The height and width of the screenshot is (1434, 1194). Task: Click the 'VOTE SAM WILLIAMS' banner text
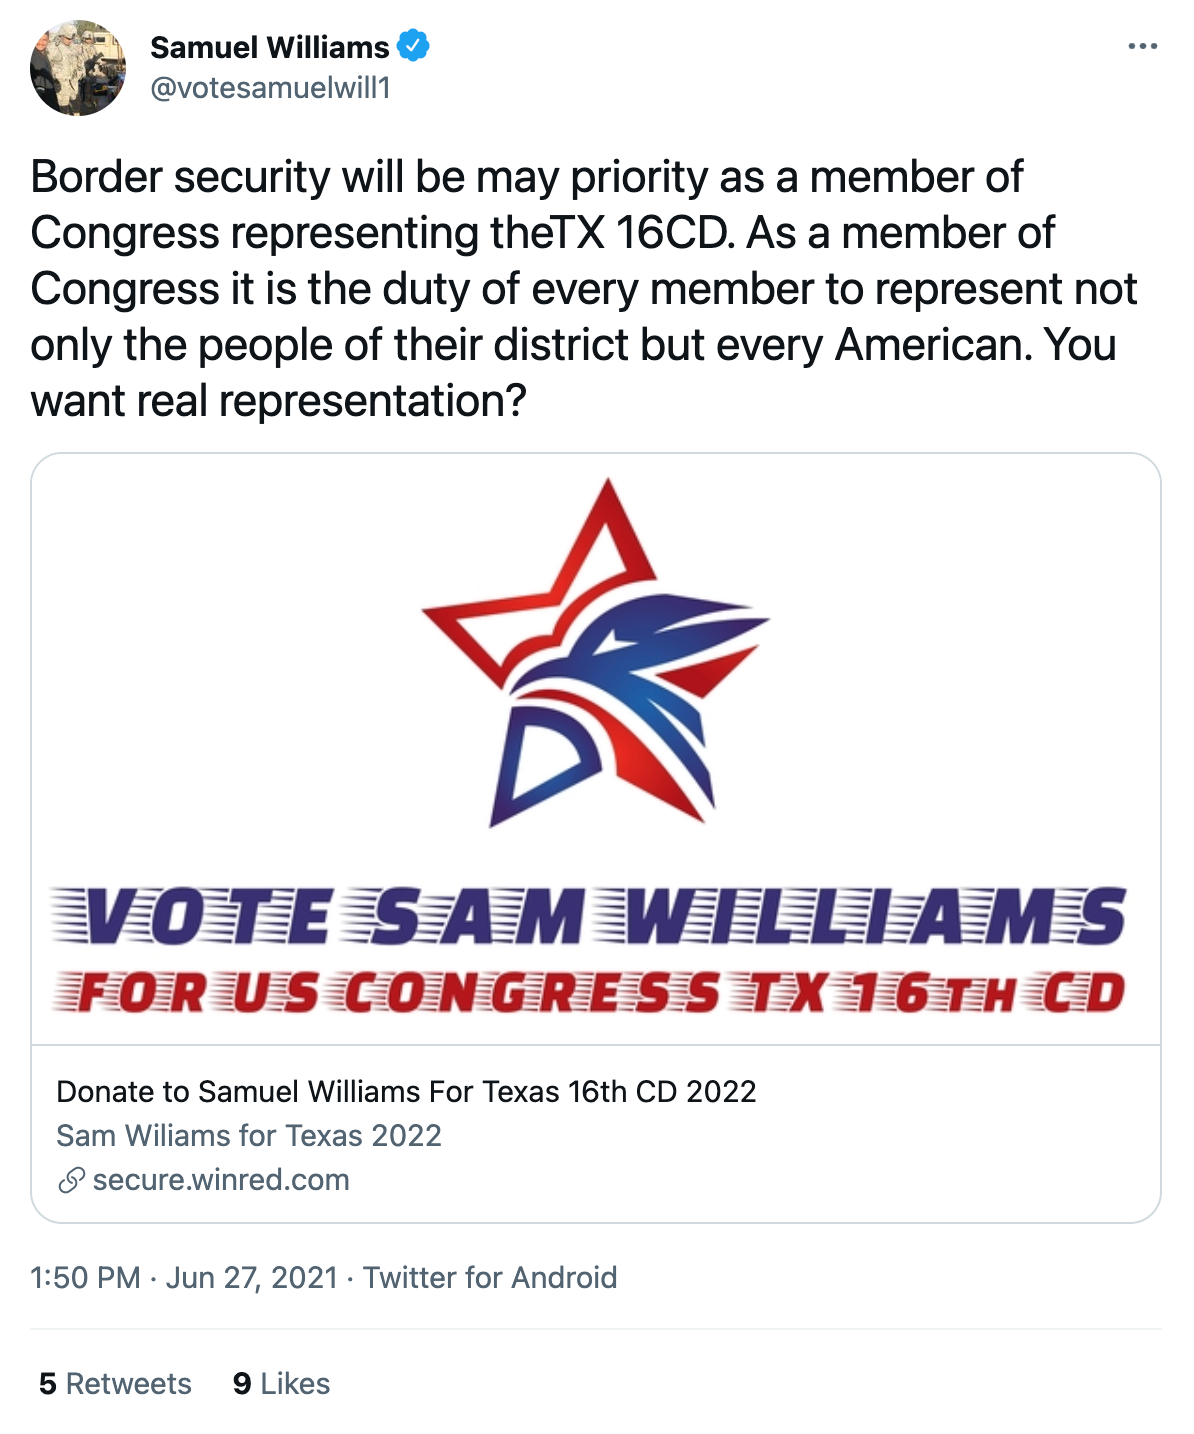tap(590, 916)
